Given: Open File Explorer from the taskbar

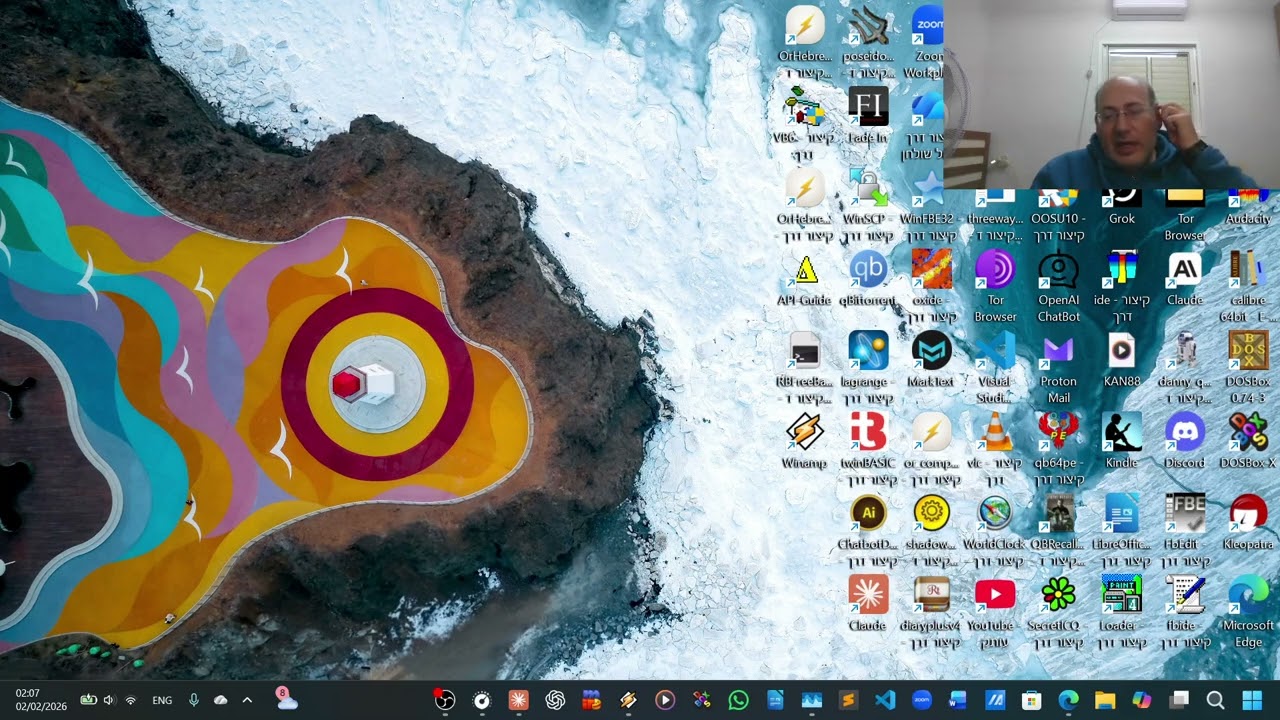Looking at the screenshot, I should (1105, 700).
